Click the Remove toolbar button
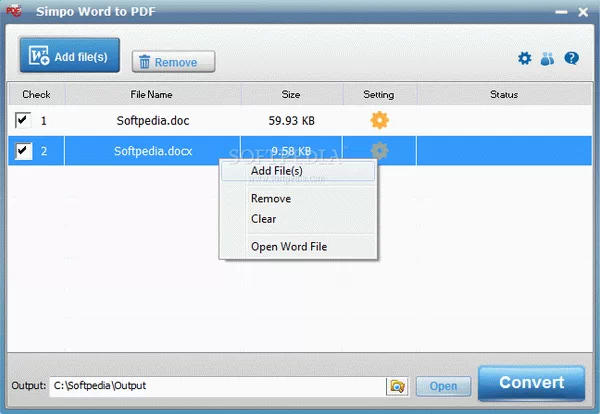This screenshot has height=414, width=600. tap(173, 62)
